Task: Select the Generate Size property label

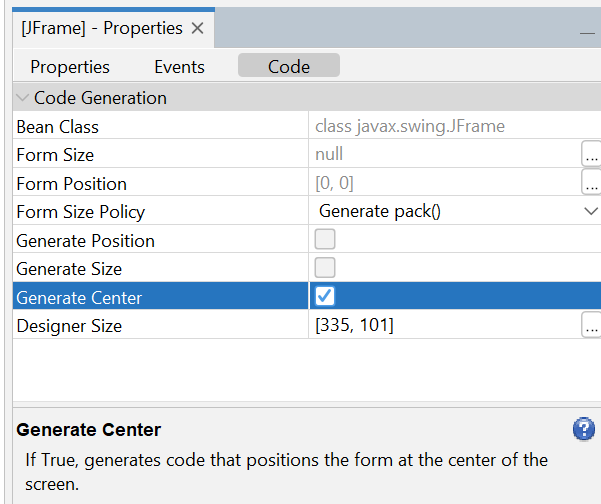Action: pyautogui.click(x=69, y=269)
